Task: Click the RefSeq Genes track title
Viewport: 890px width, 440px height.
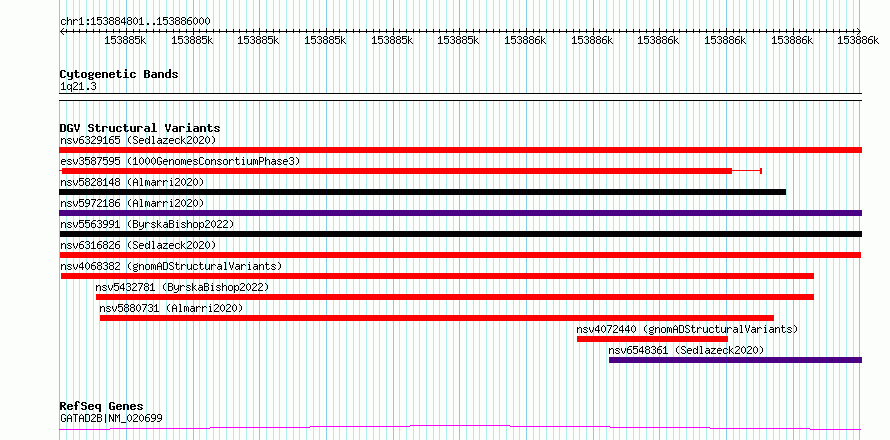Action: point(102,407)
